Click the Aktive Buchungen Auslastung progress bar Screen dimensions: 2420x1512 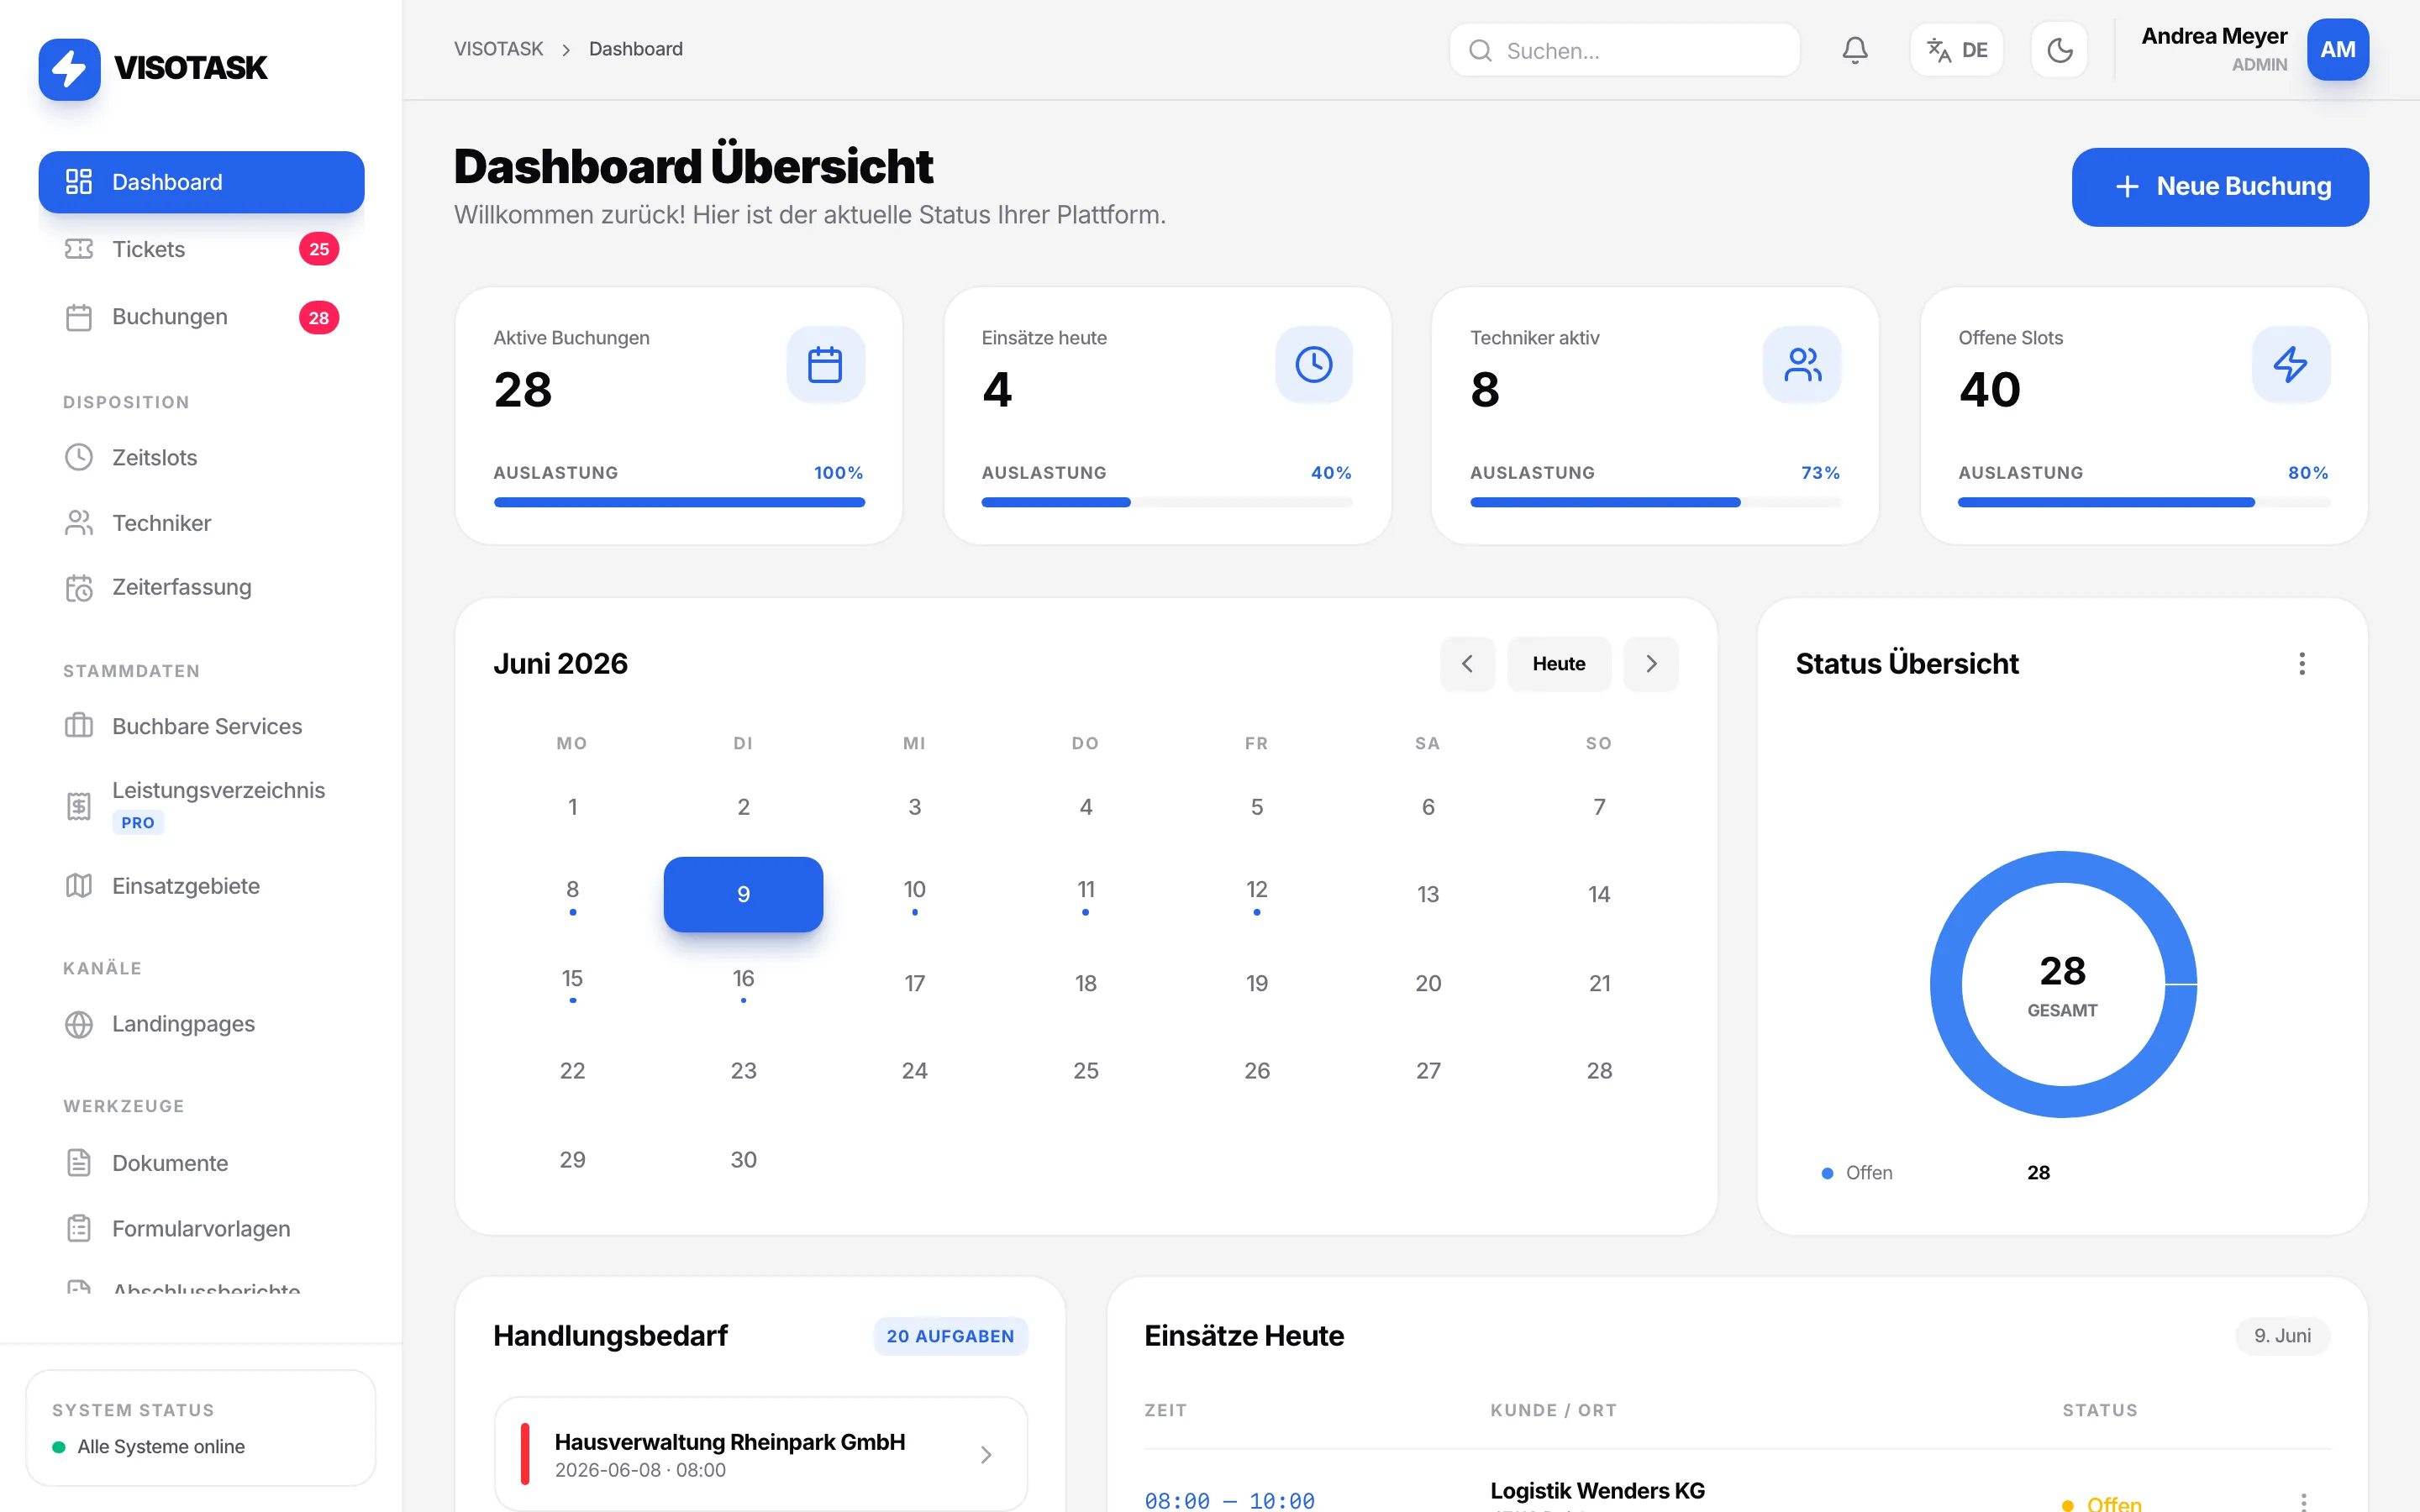point(679,502)
